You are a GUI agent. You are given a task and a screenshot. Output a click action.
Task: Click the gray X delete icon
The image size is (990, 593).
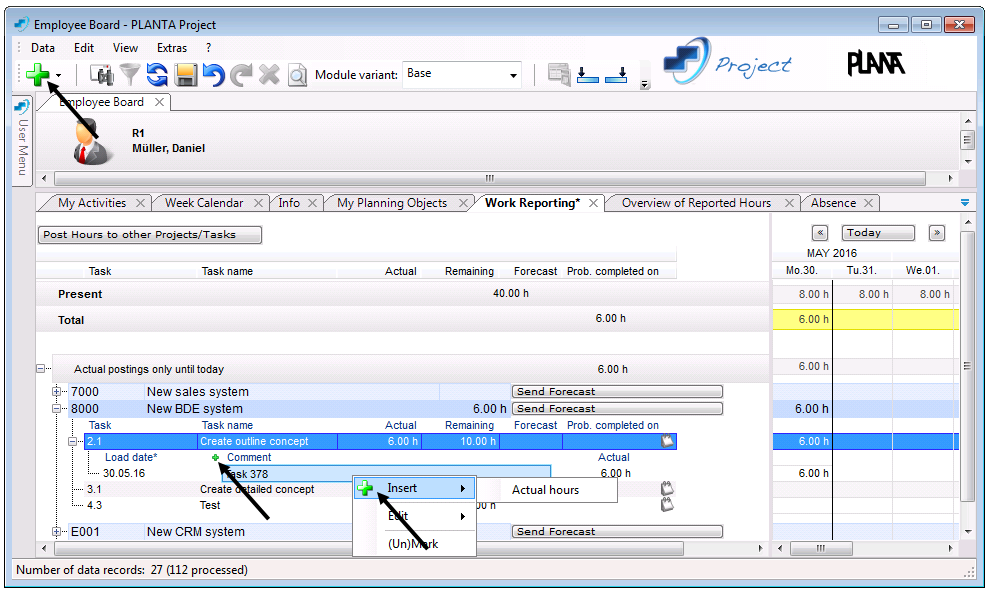point(269,75)
